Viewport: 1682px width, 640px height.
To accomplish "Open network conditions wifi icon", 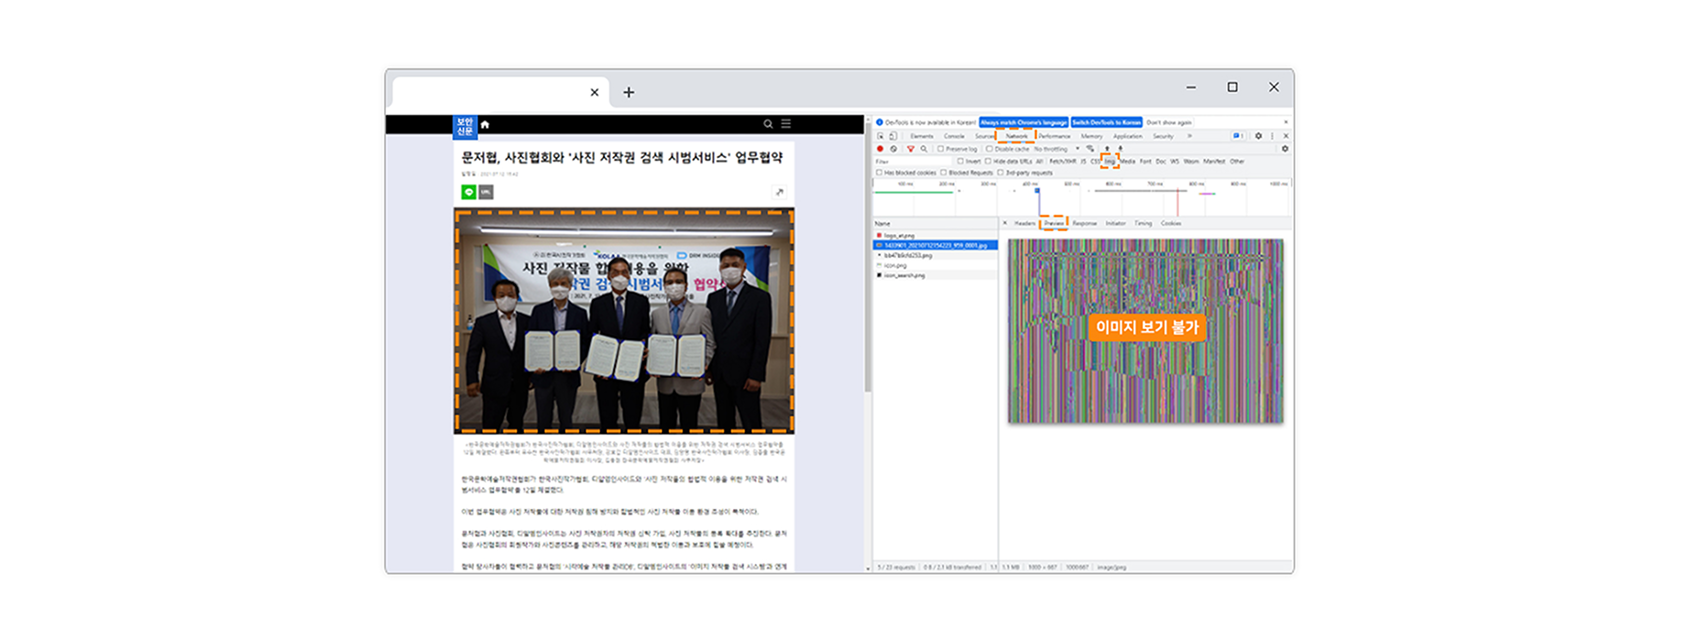I will point(1090,149).
